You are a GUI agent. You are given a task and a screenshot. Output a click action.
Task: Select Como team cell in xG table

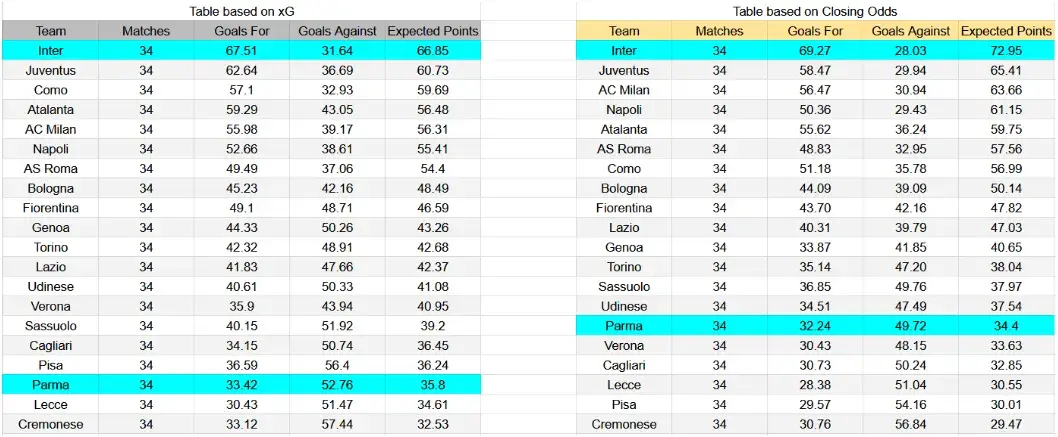pos(51,90)
